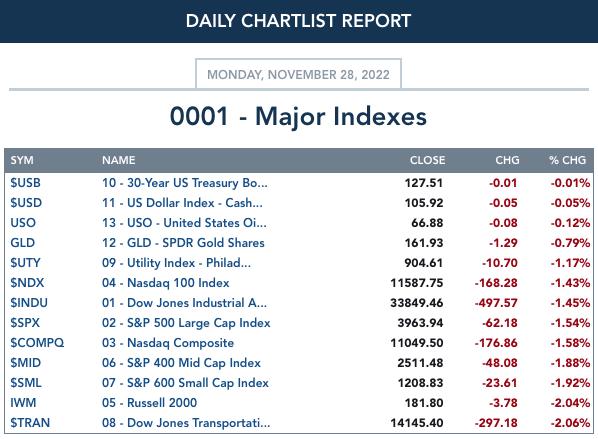
Task: Open the GLD symbol link
Action: [23, 243]
